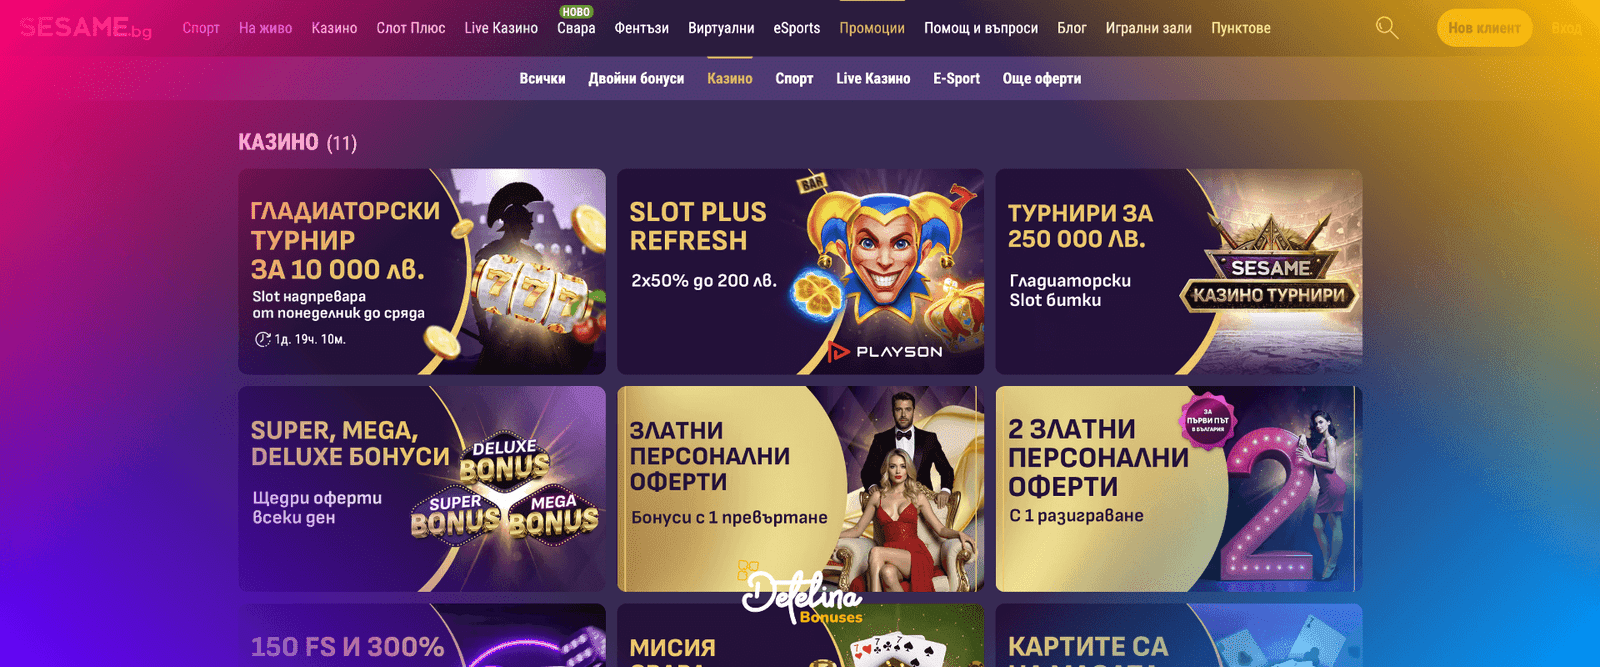Click the Playson logo on Slot Plus banner
The width and height of the screenshot is (1600, 667).
coord(885,351)
